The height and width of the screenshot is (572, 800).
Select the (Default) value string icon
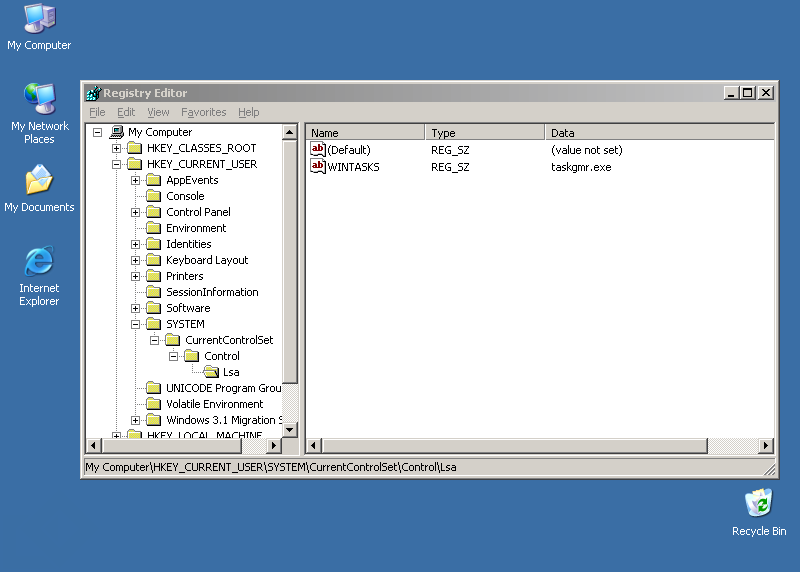click(318, 150)
